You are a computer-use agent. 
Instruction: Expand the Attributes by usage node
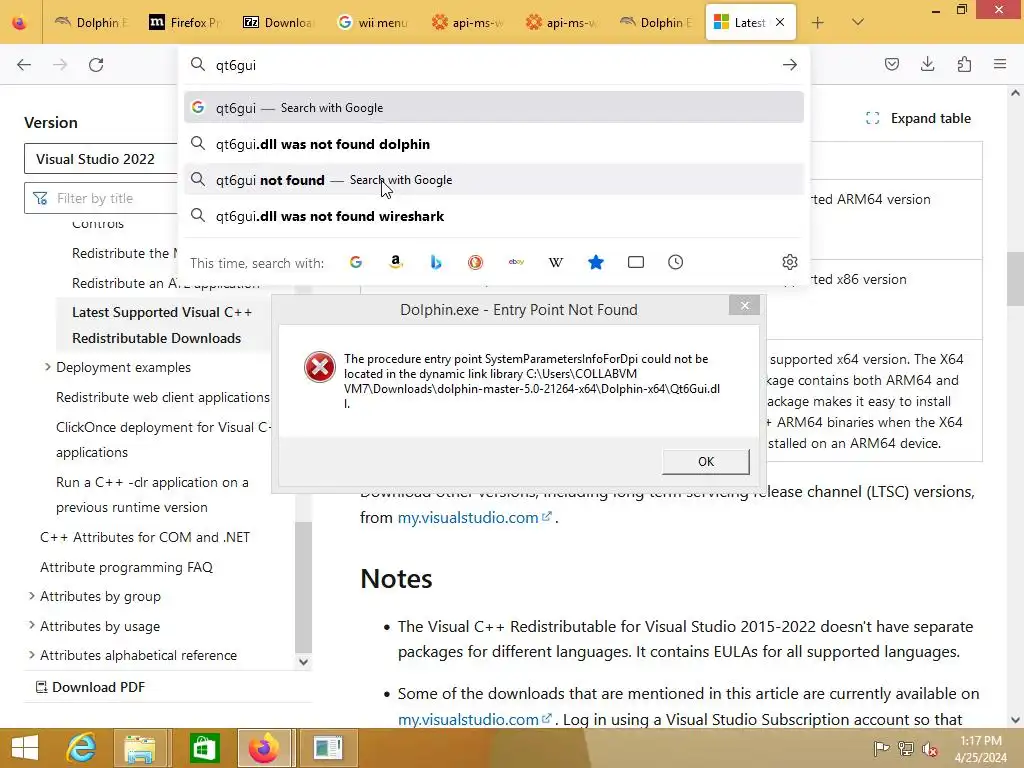point(31,626)
